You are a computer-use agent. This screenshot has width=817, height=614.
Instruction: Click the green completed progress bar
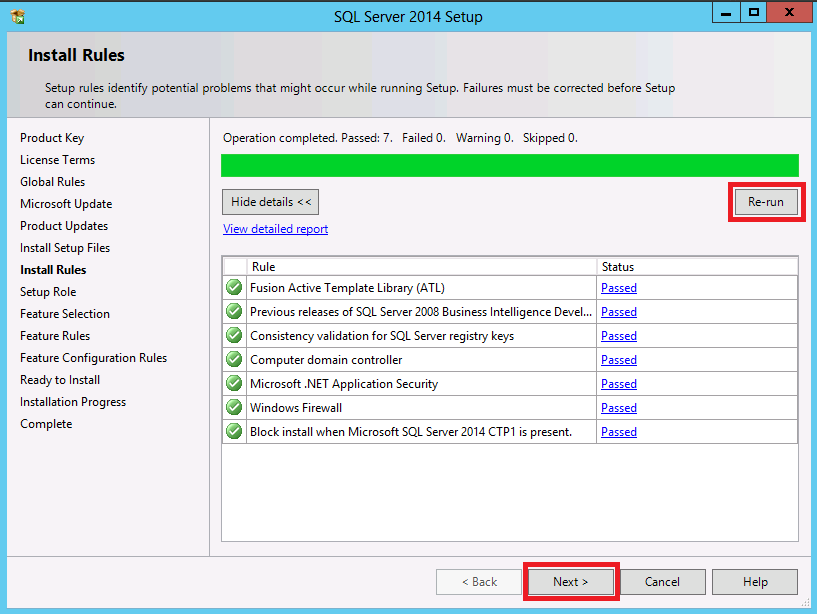click(x=510, y=165)
